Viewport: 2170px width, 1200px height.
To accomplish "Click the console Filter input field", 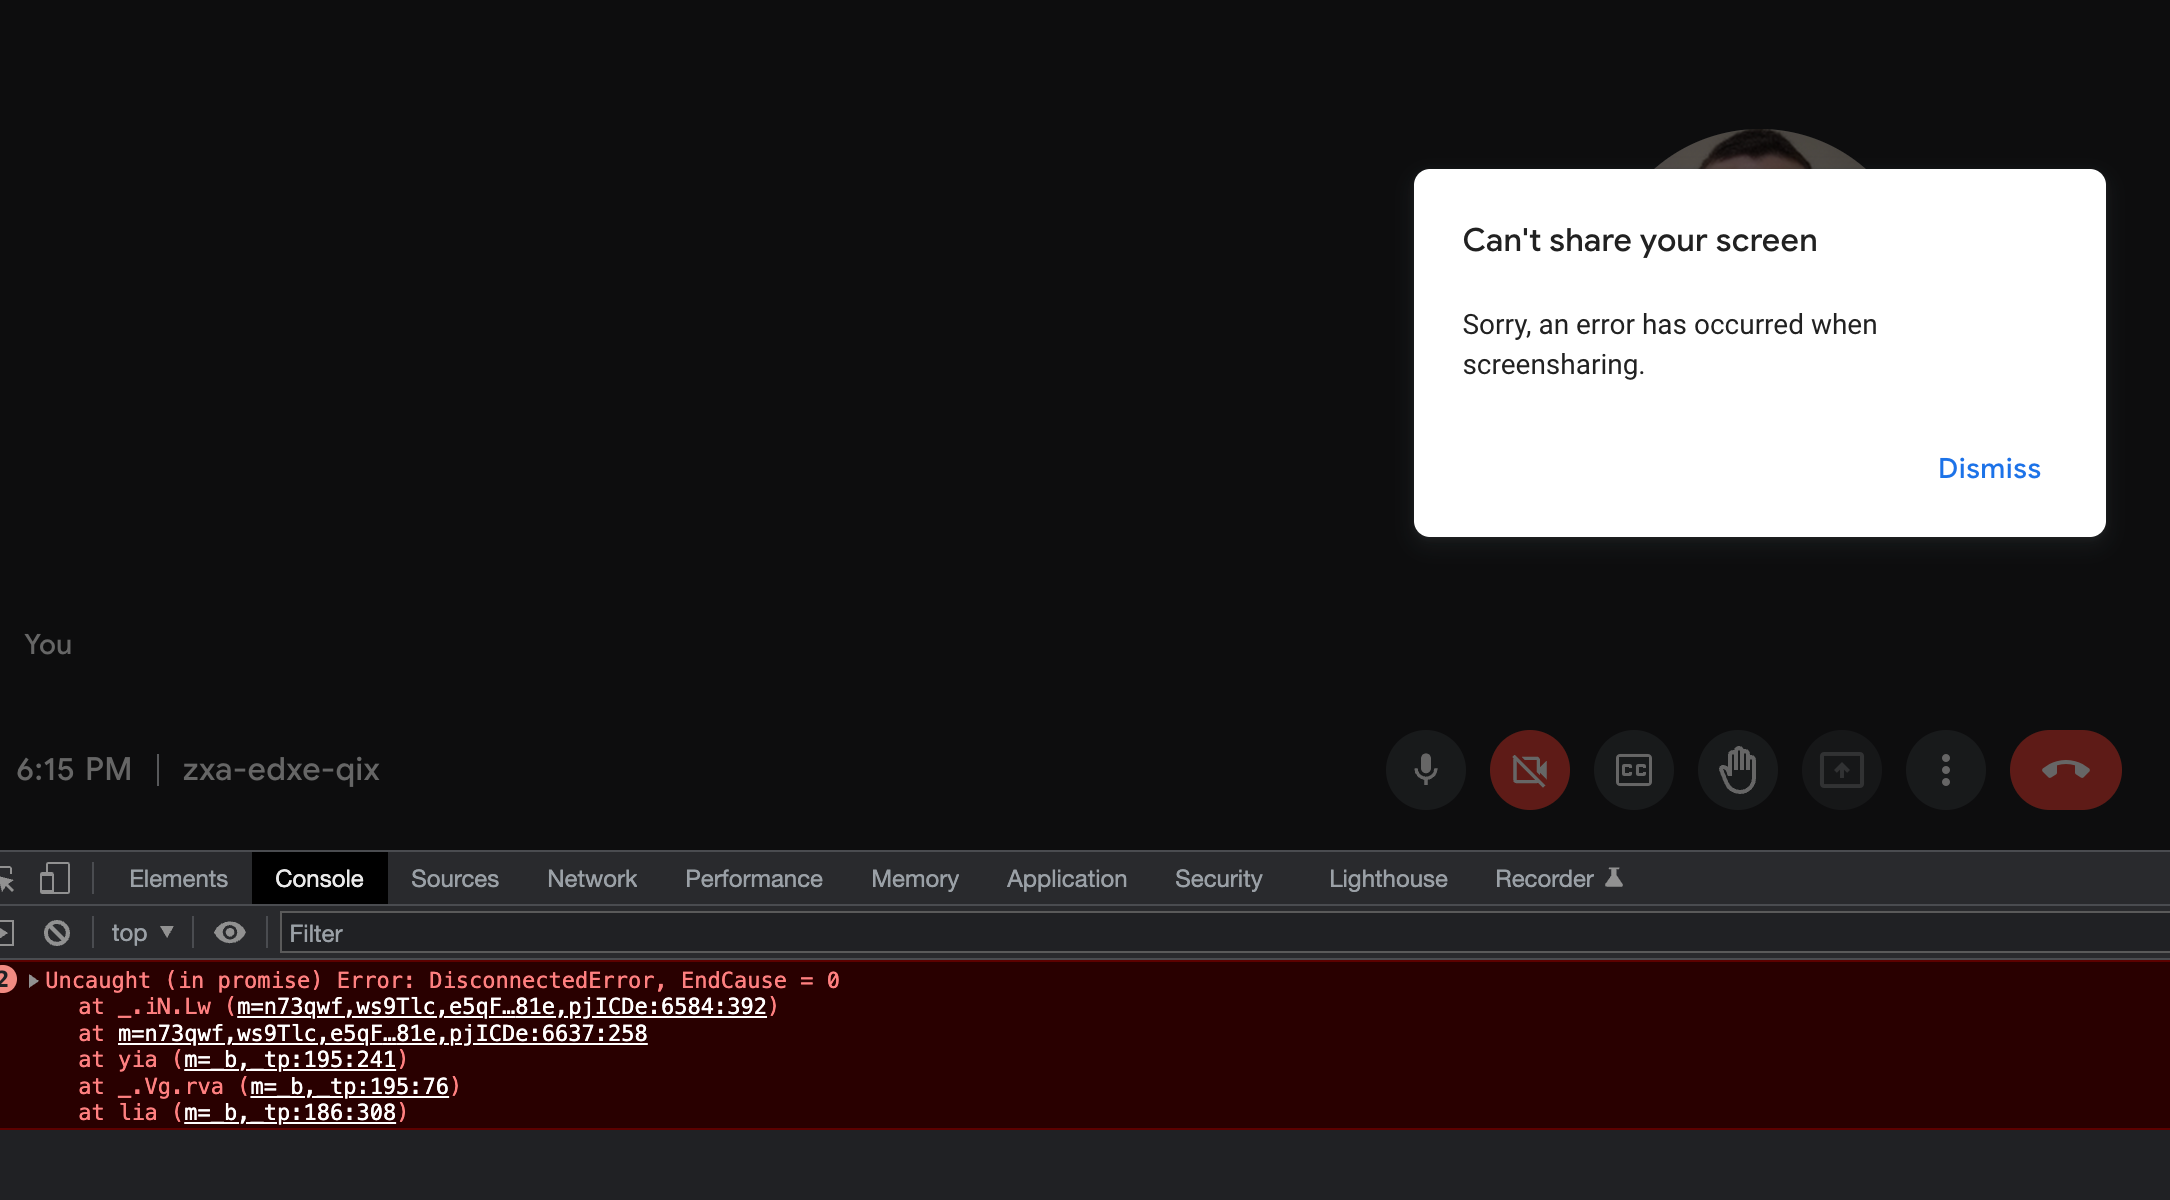I will point(500,933).
